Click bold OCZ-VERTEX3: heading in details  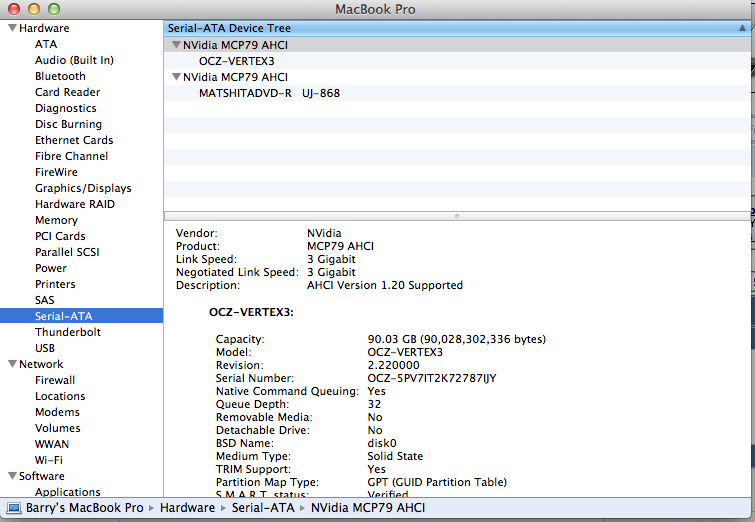(x=251, y=312)
